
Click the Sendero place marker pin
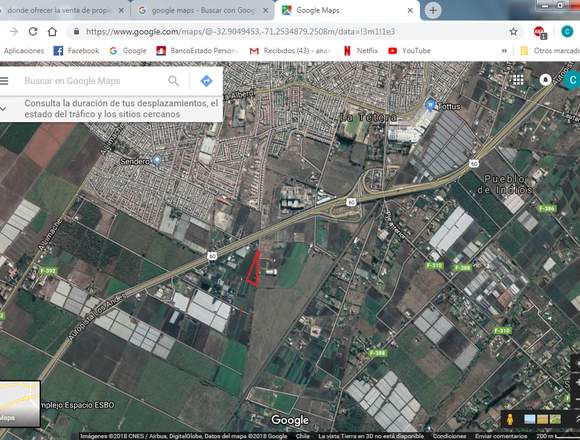click(157, 160)
